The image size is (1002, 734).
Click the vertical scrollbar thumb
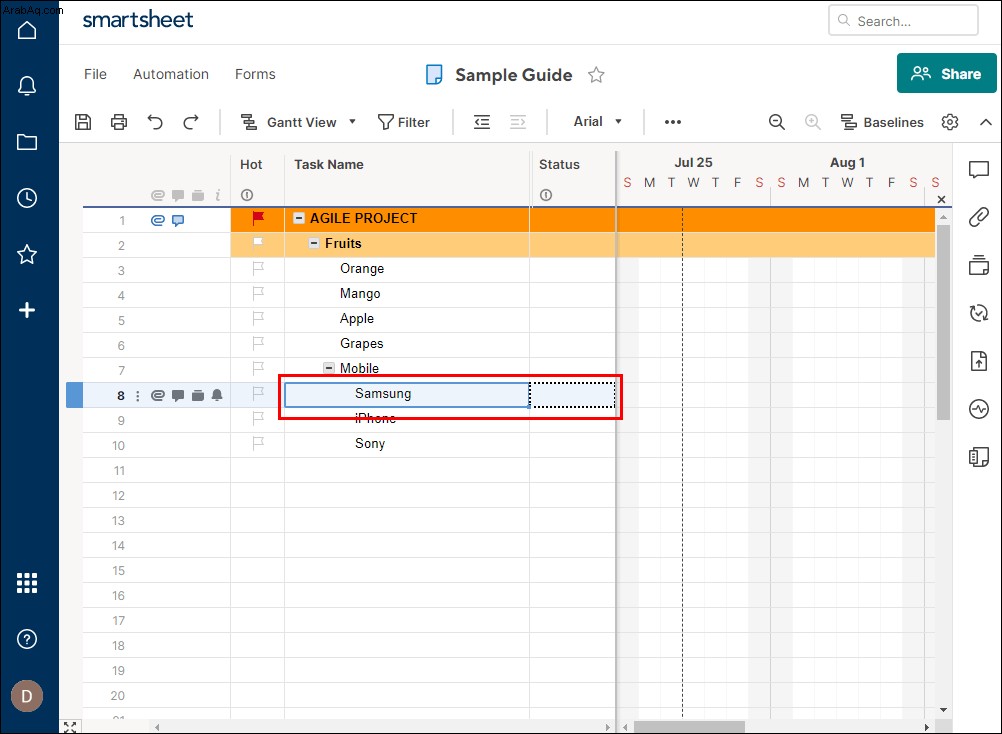(x=943, y=322)
